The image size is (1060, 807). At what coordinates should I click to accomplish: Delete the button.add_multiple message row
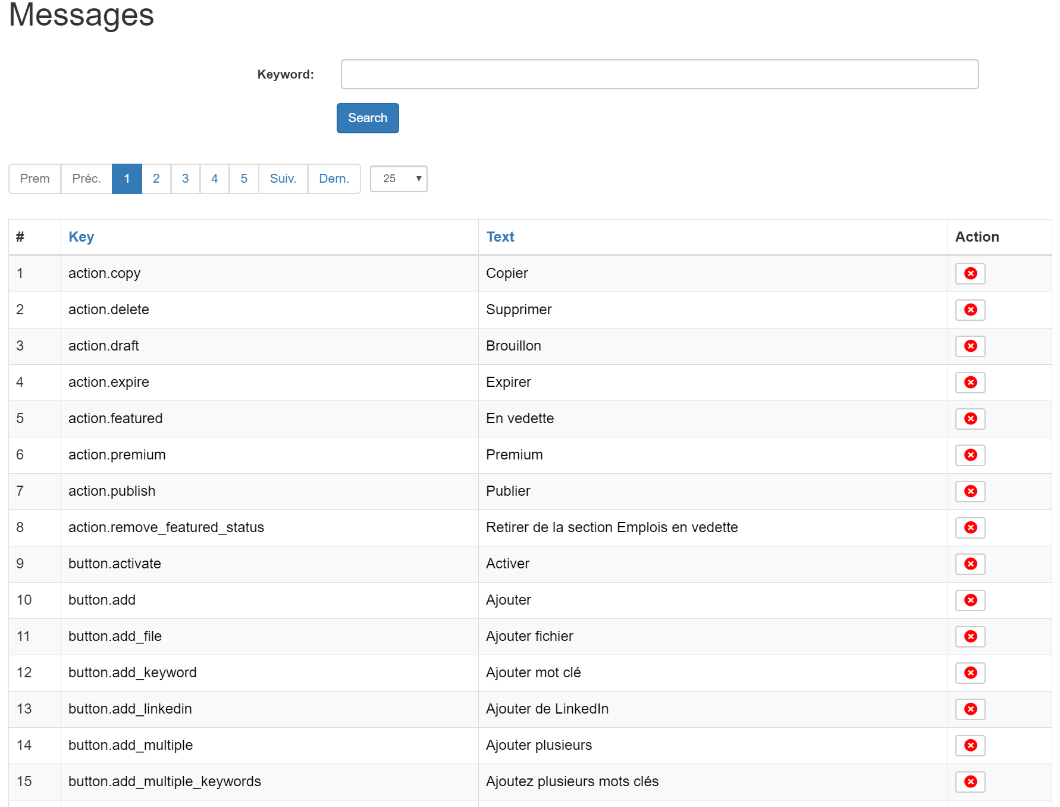[970, 745]
